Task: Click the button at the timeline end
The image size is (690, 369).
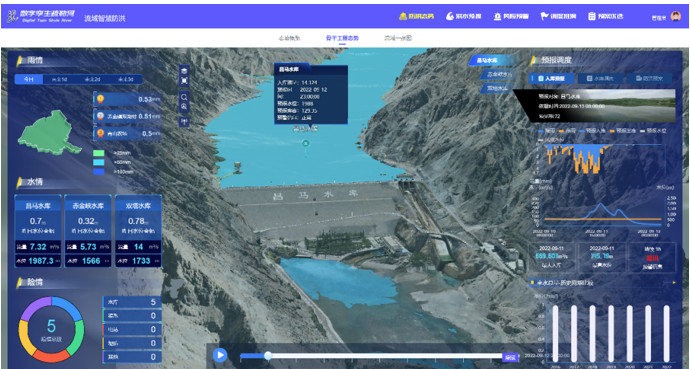Action: pos(510,357)
